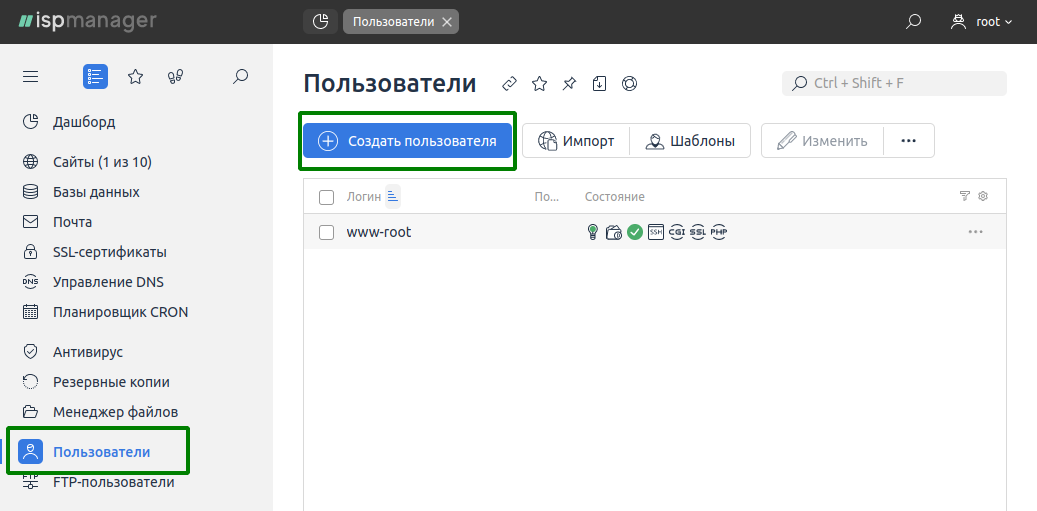1037x511 pixels.
Task: Click Создать пользователя button
Action: coord(407,141)
